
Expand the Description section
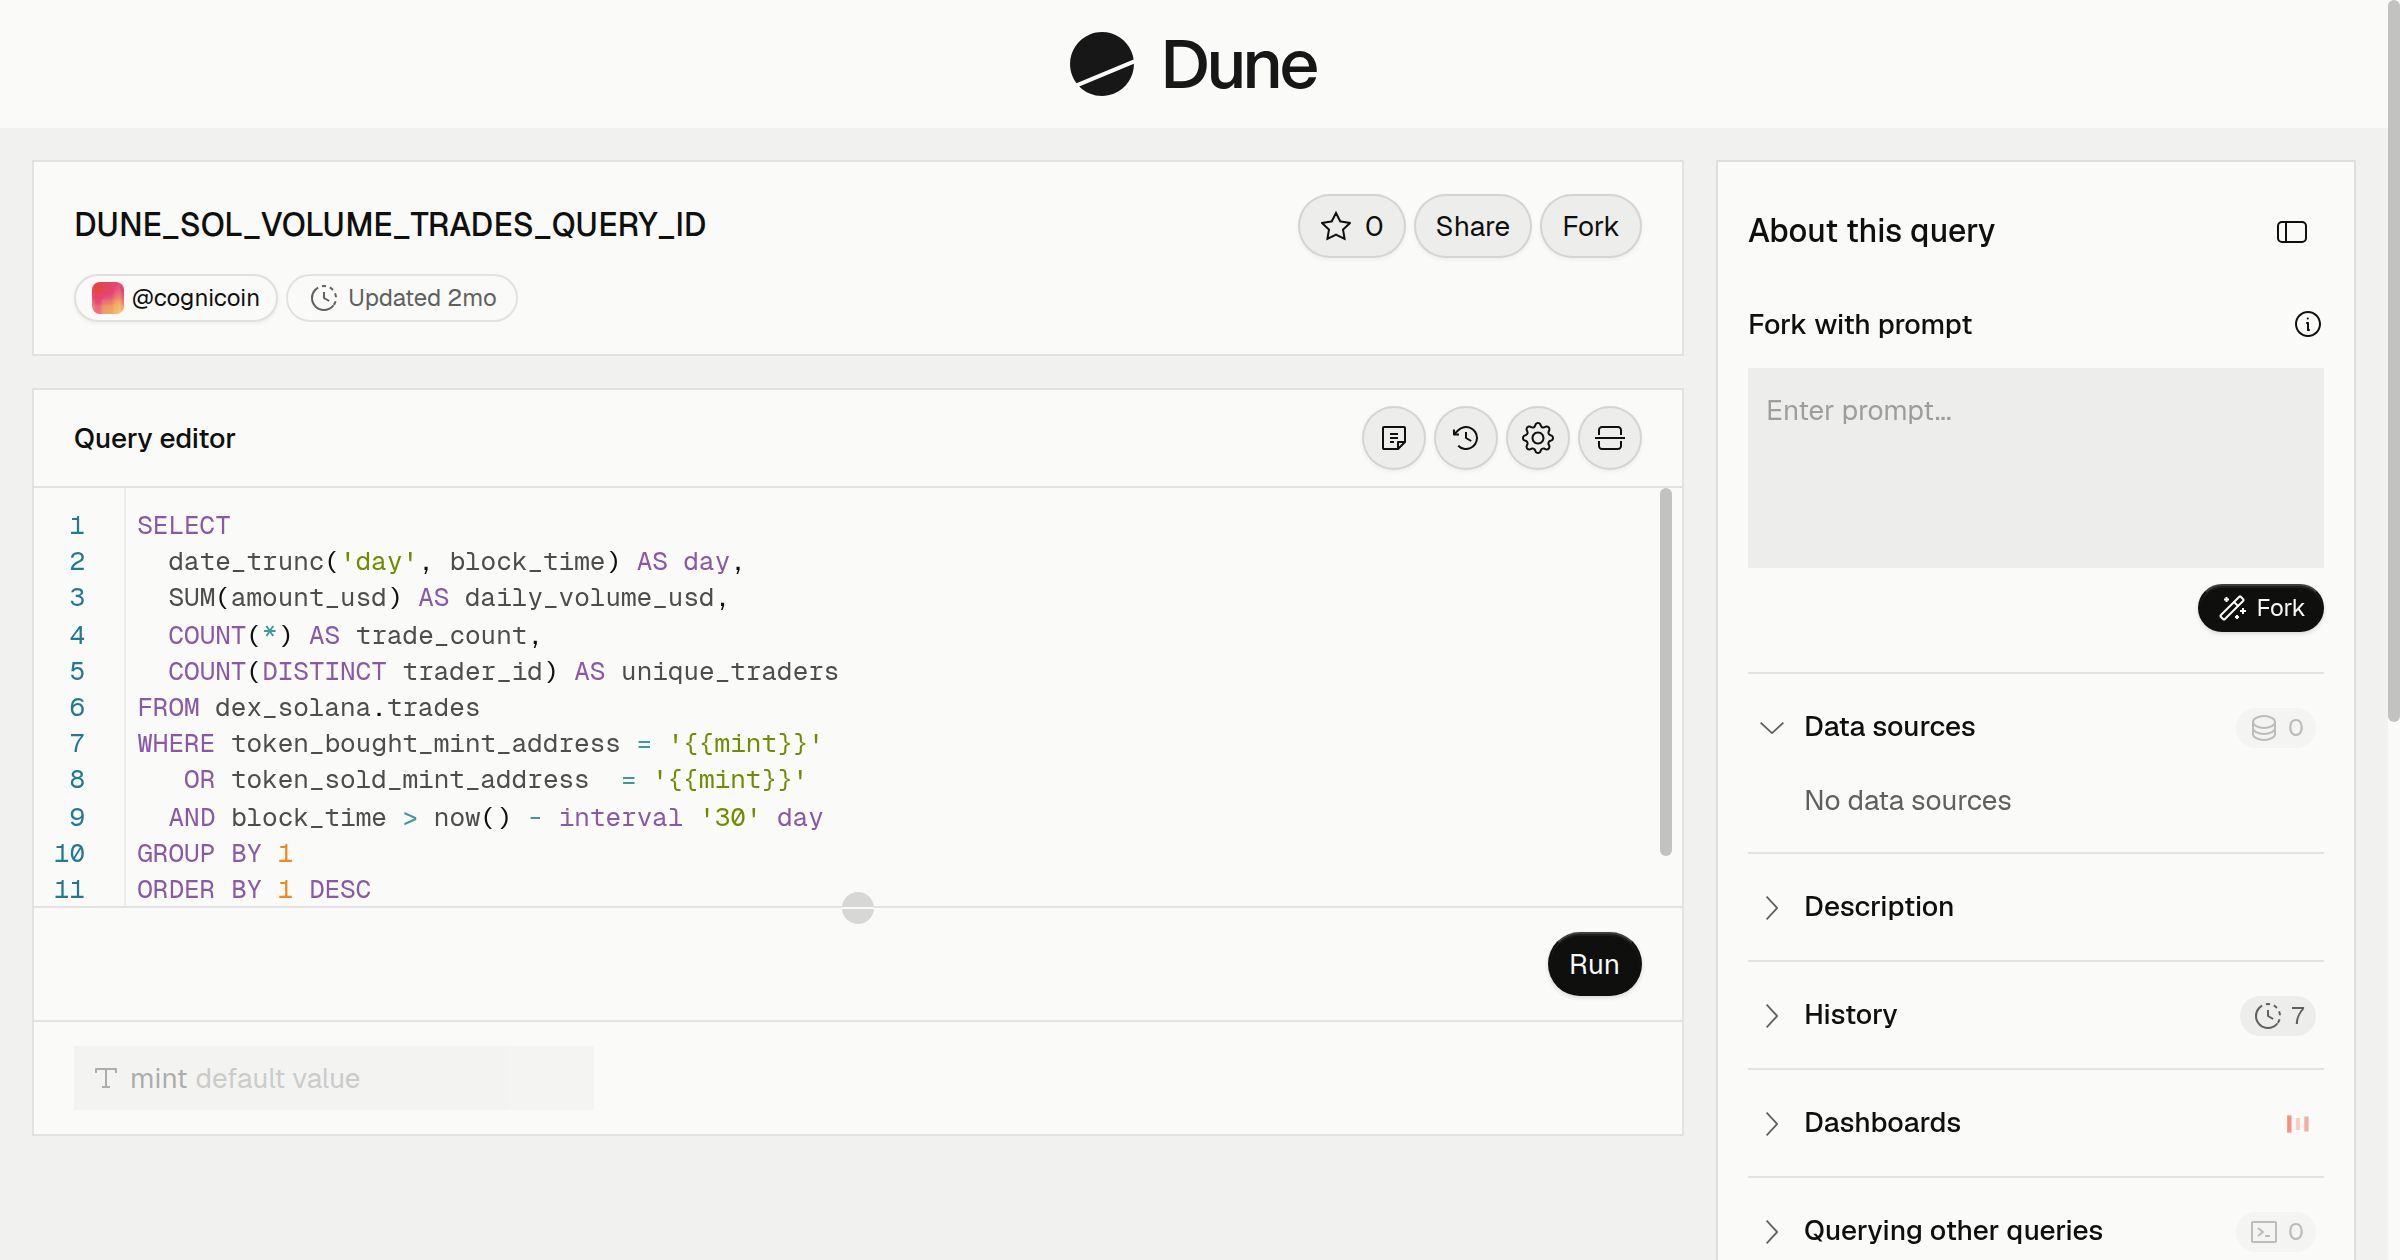point(1771,907)
